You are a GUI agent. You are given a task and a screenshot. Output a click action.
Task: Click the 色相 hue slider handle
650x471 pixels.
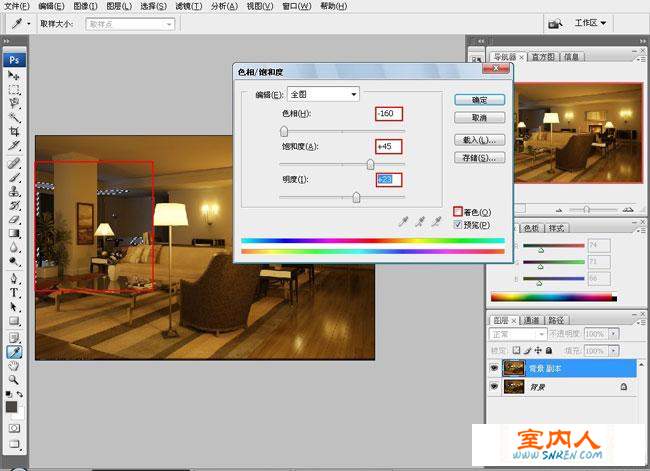click(x=284, y=131)
